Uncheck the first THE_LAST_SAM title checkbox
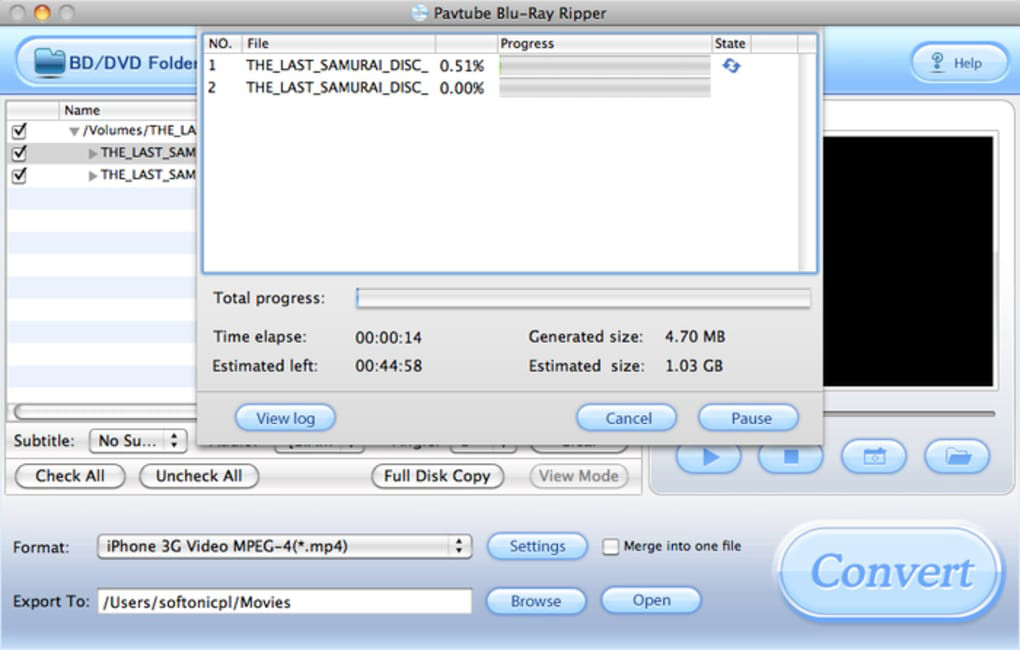1020x650 pixels. [20, 153]
